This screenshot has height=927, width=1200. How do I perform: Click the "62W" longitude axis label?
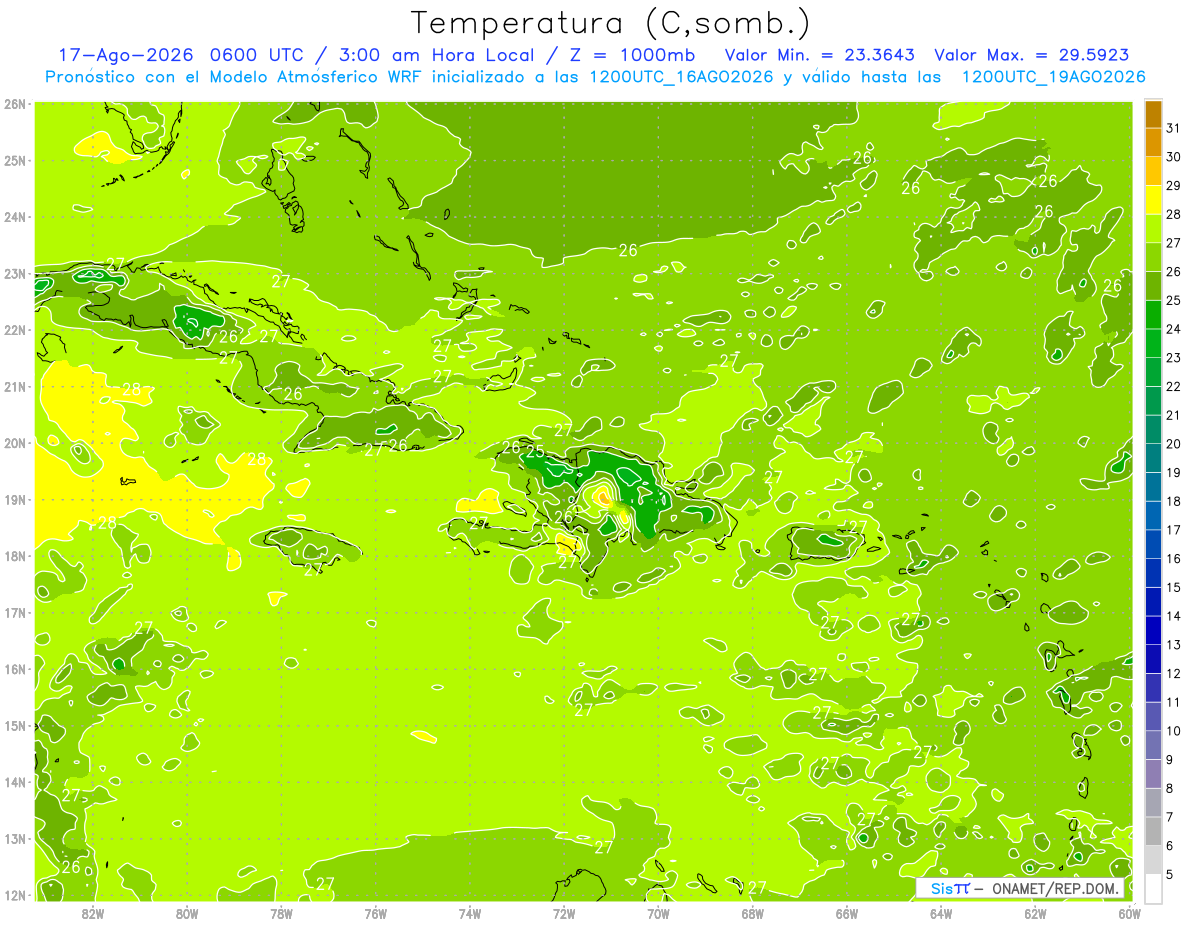pyautogui.click(x=1035, y=913)
